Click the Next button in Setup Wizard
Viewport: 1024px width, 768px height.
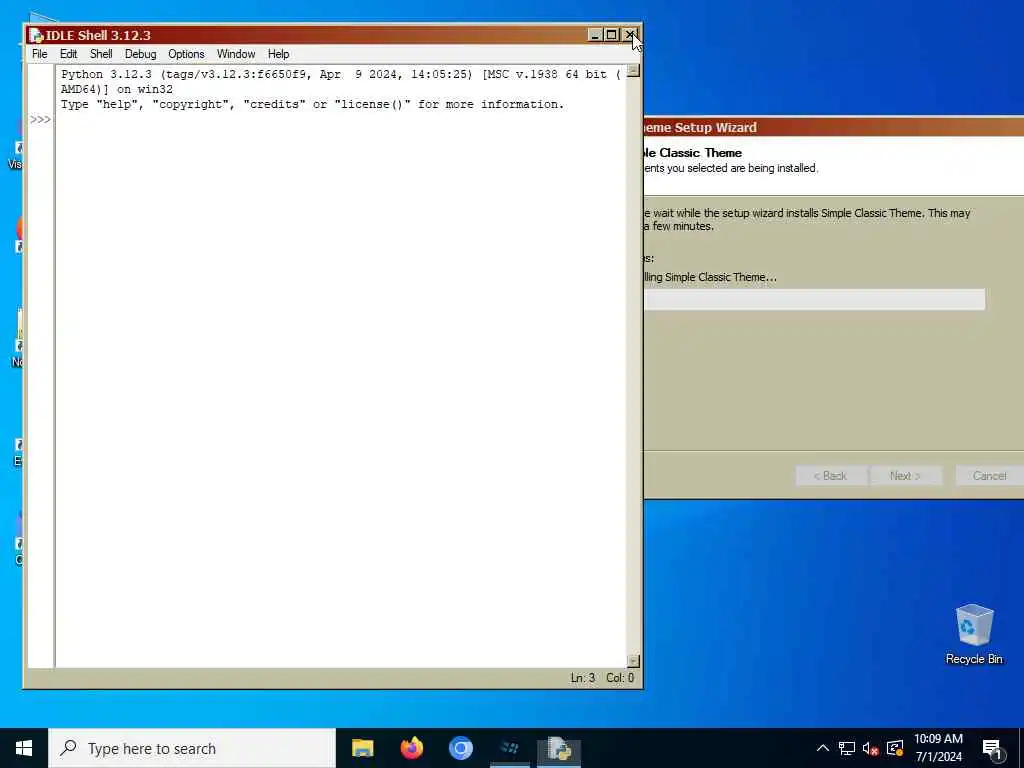tap(905, 476)
